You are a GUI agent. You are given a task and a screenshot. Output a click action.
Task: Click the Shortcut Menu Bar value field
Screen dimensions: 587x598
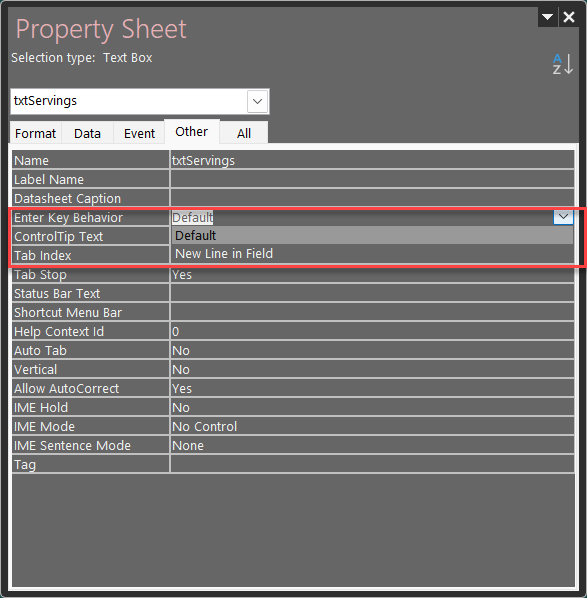click(x=372, y=312)
